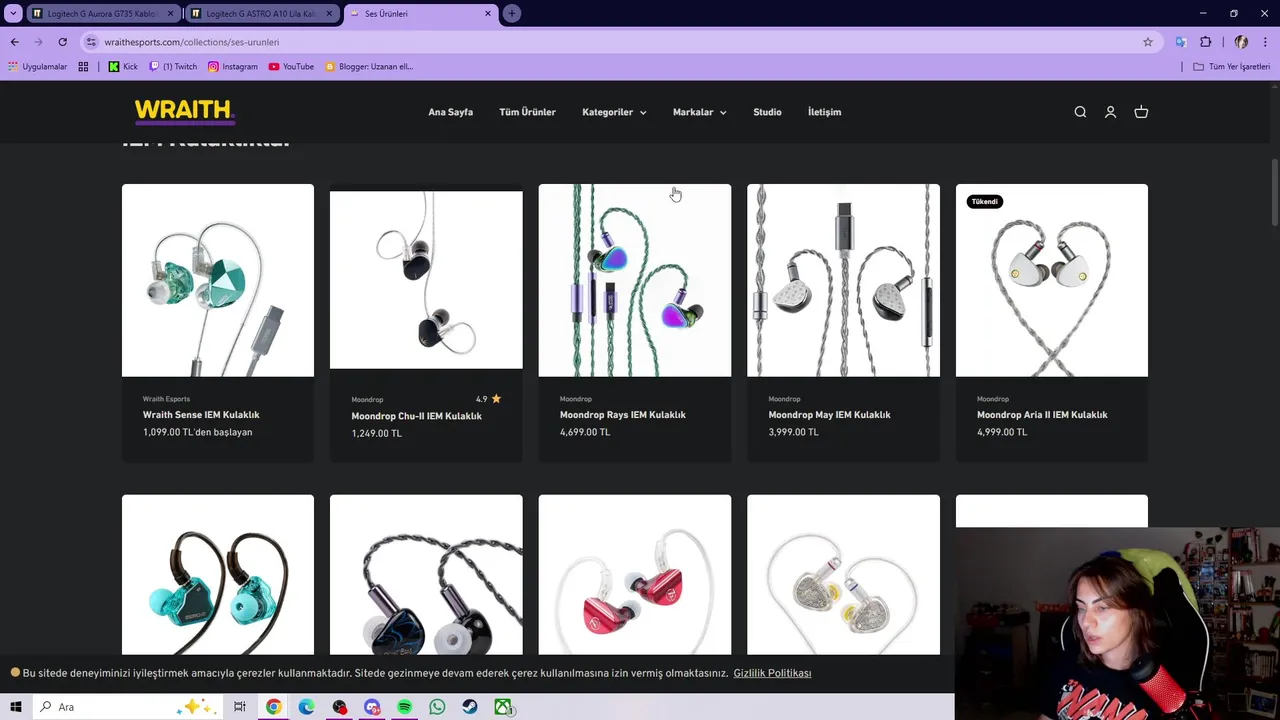Open Moondrop Chu-II IEM Kulaklık product image
This screenshot has width=1280, height=720.
(426, 280)
